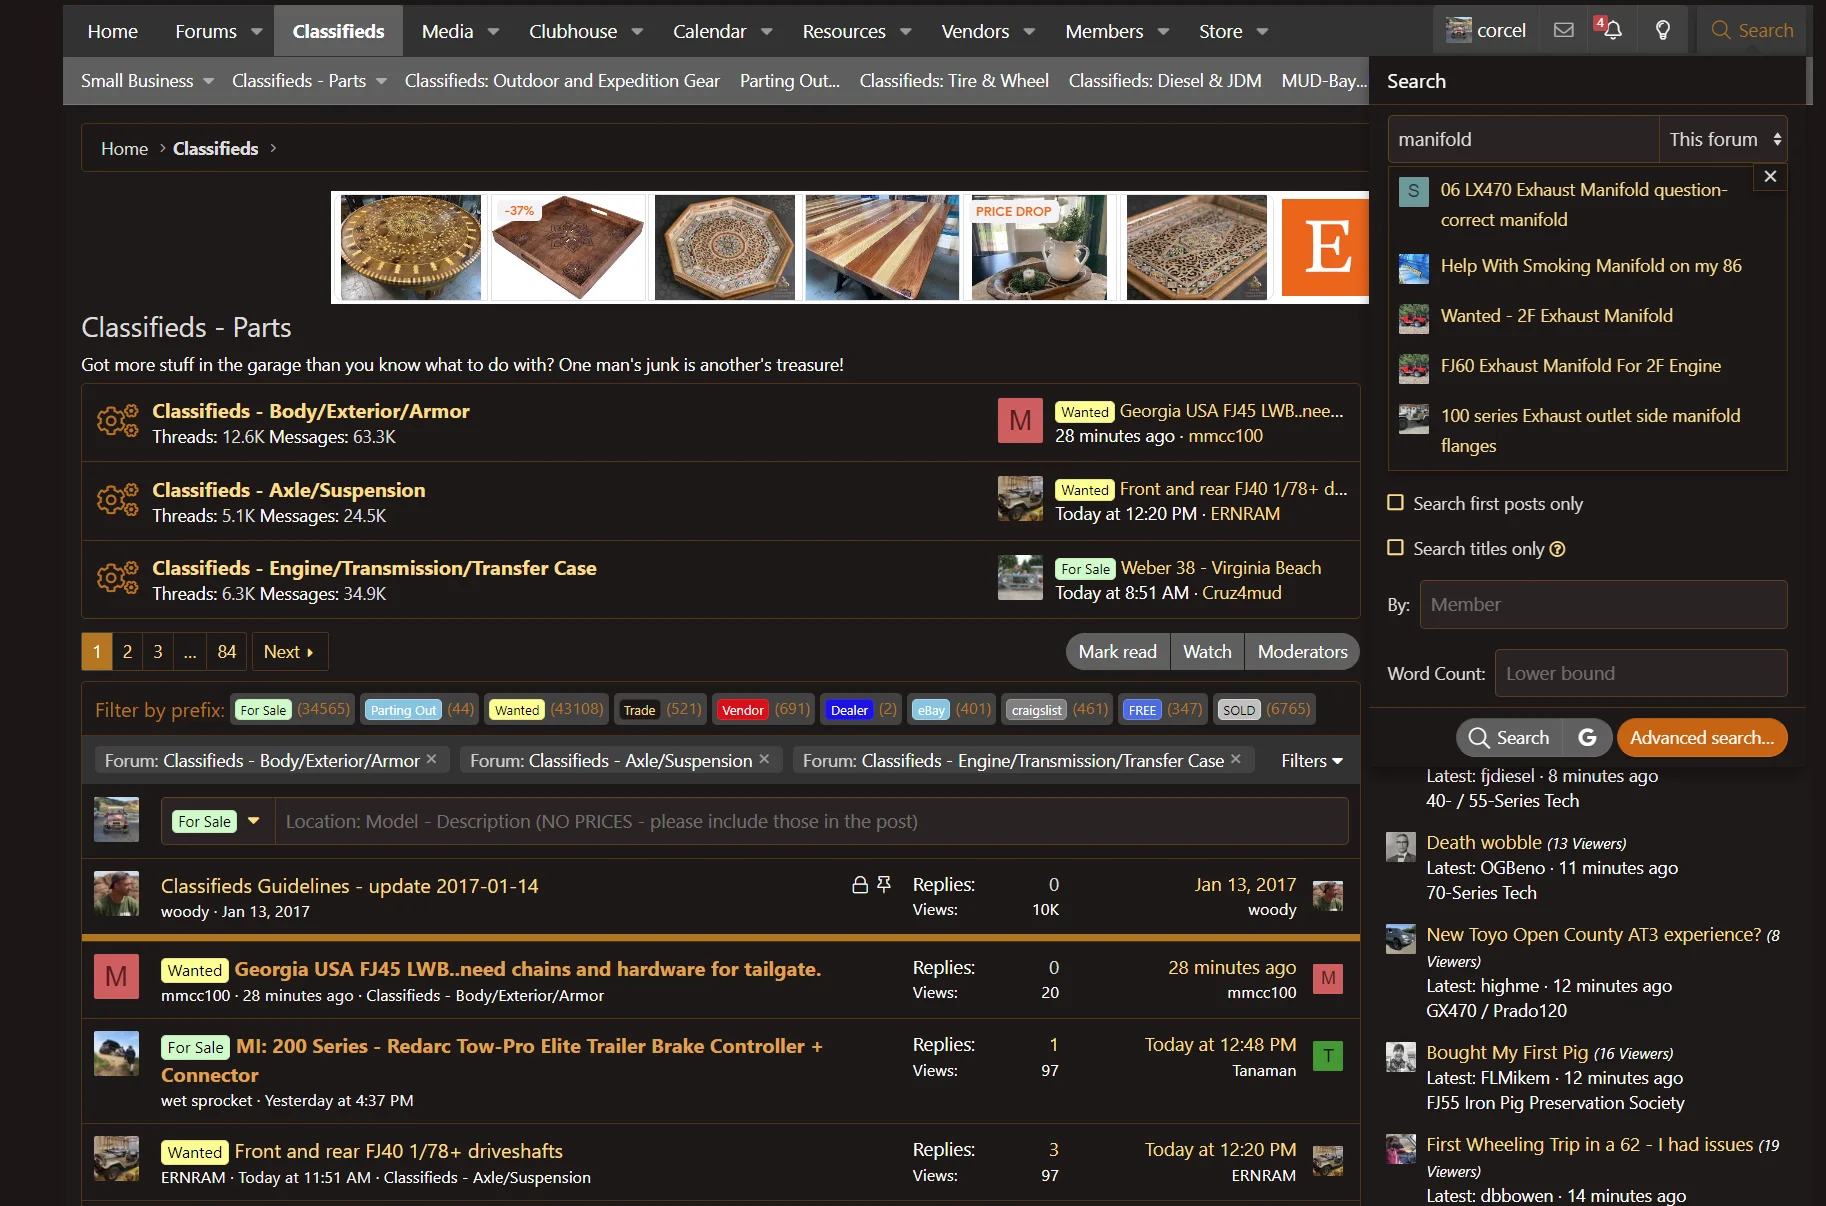Open the Clubhouse menu
Viewport: 1826px width, 1206px height.
(x=585, y=31)
